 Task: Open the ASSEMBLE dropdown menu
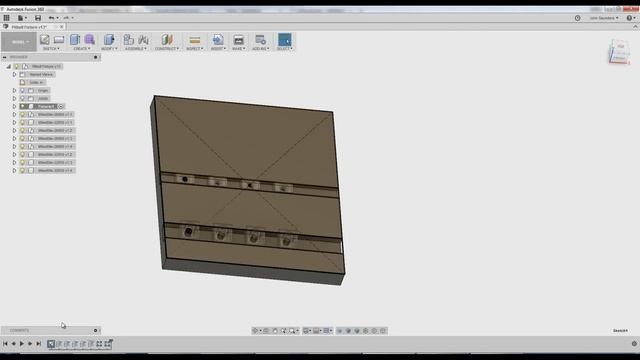136,49
